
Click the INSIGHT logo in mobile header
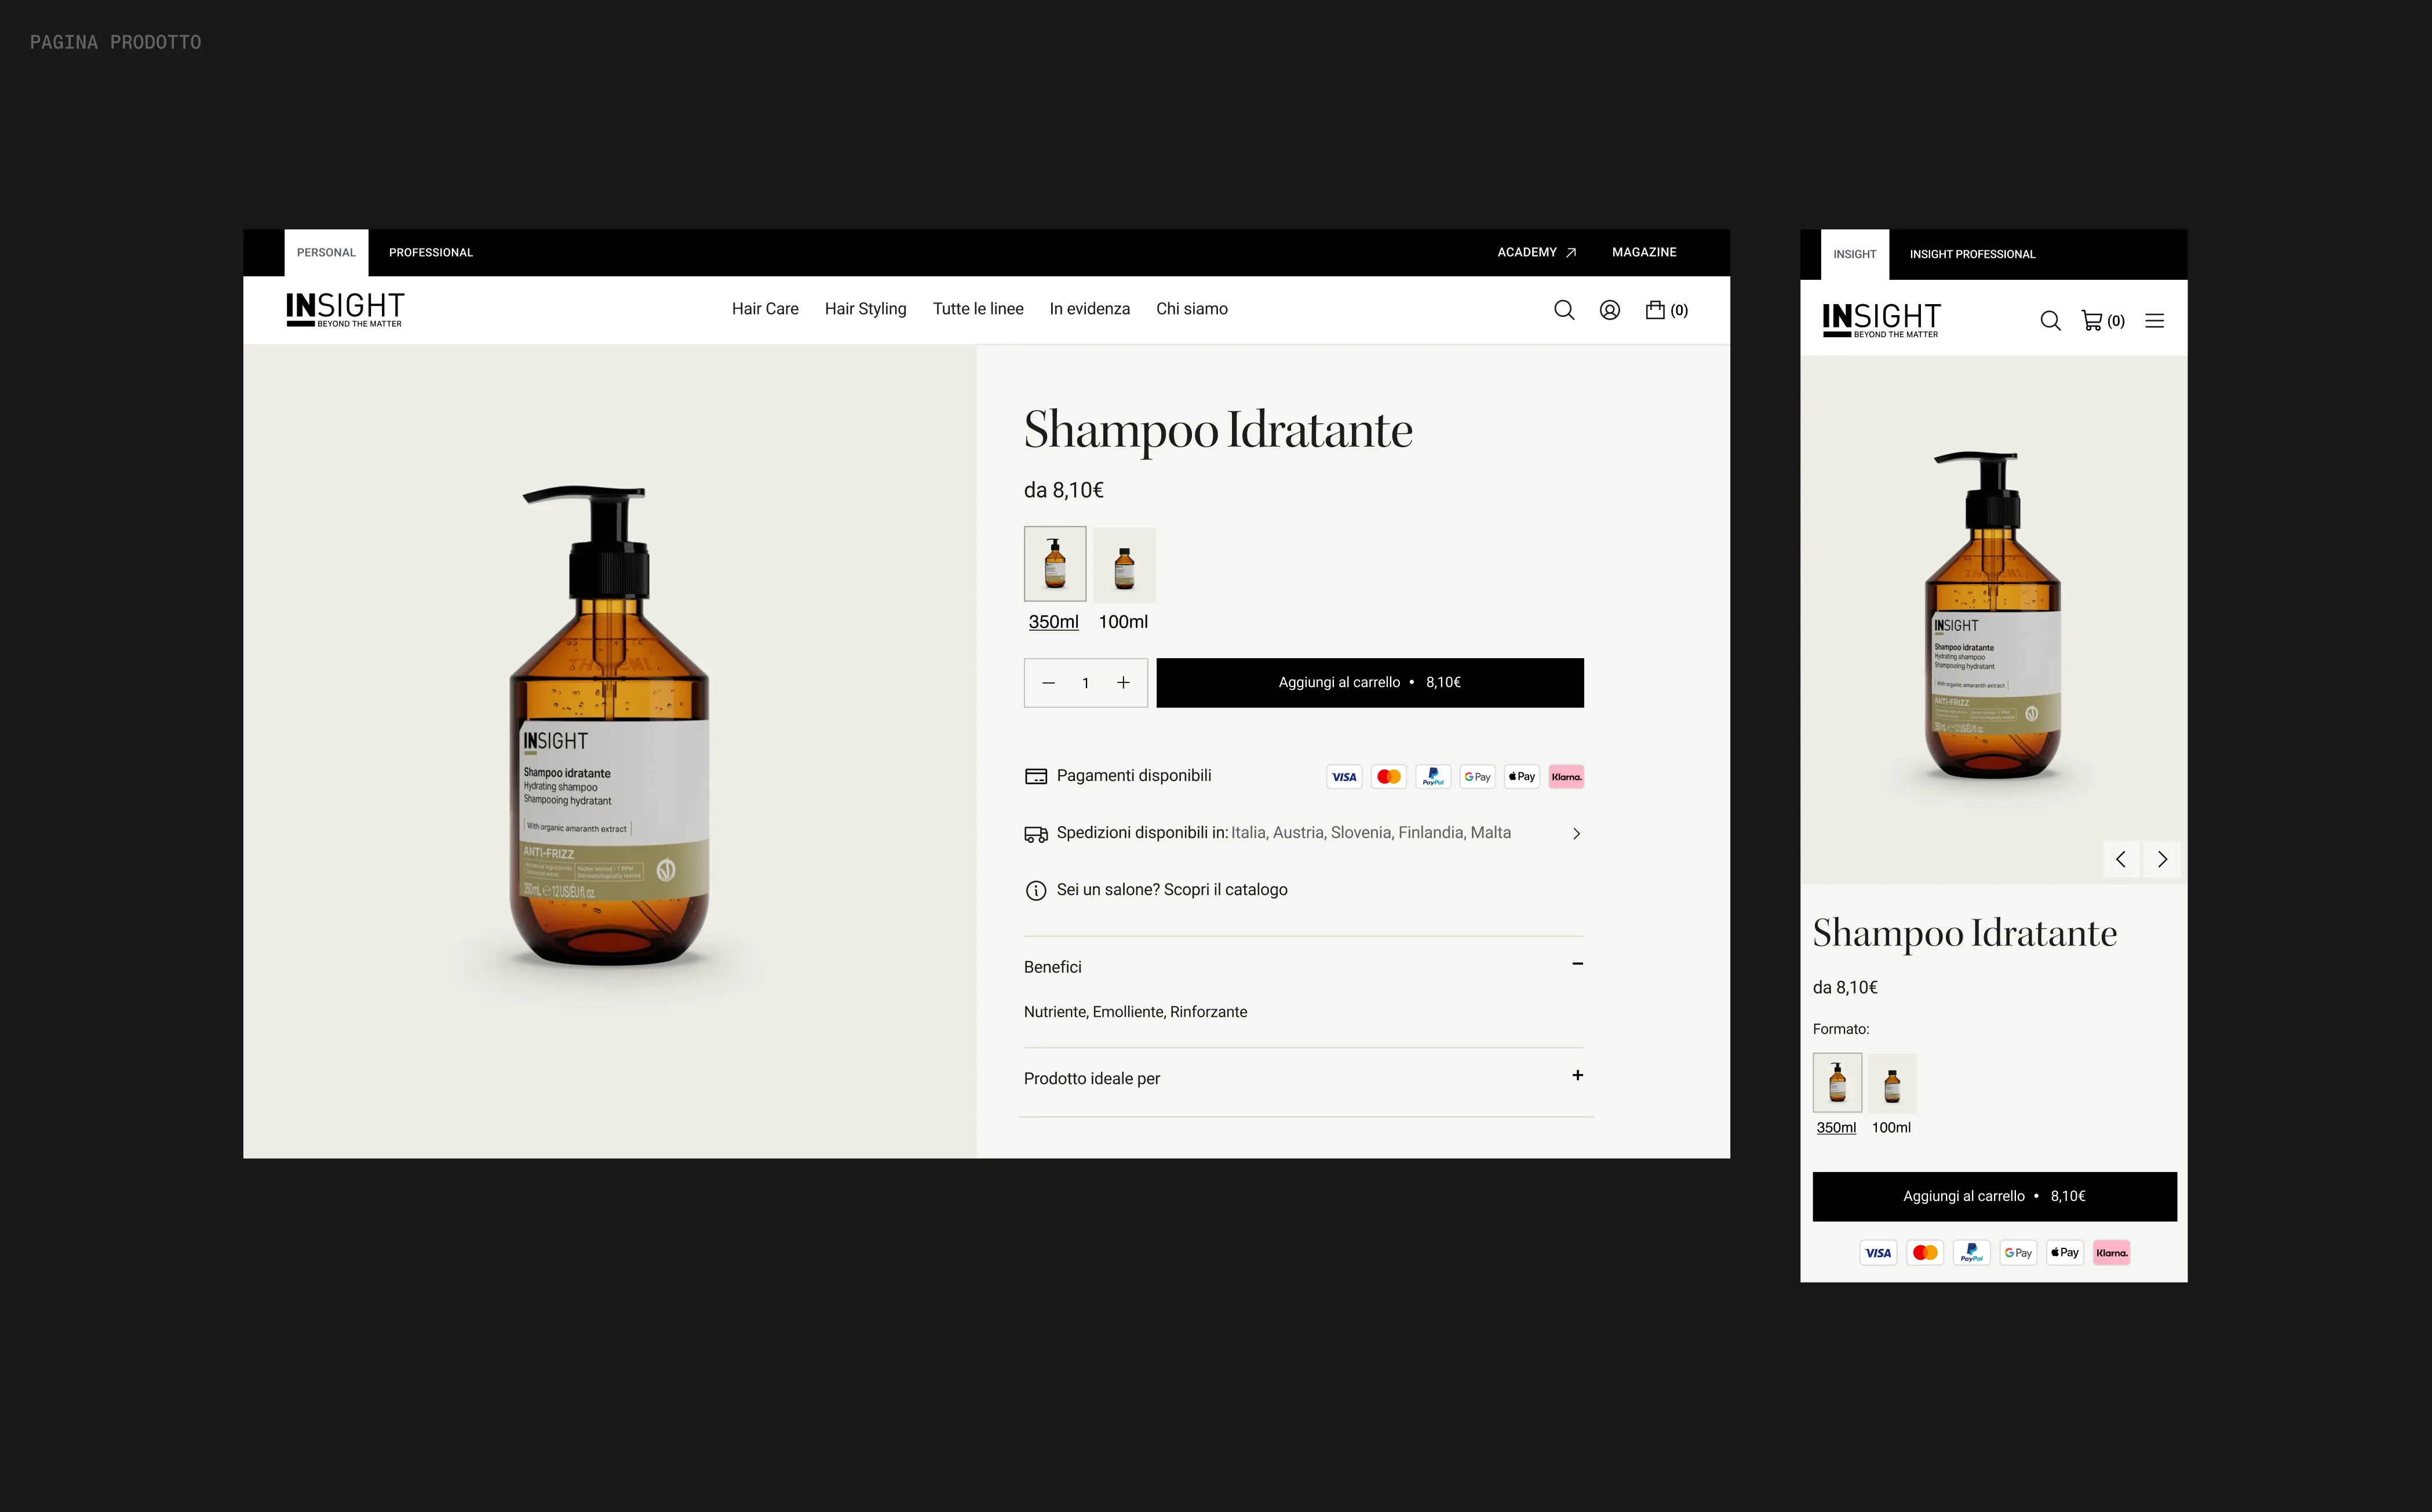tap(1882, 320)
